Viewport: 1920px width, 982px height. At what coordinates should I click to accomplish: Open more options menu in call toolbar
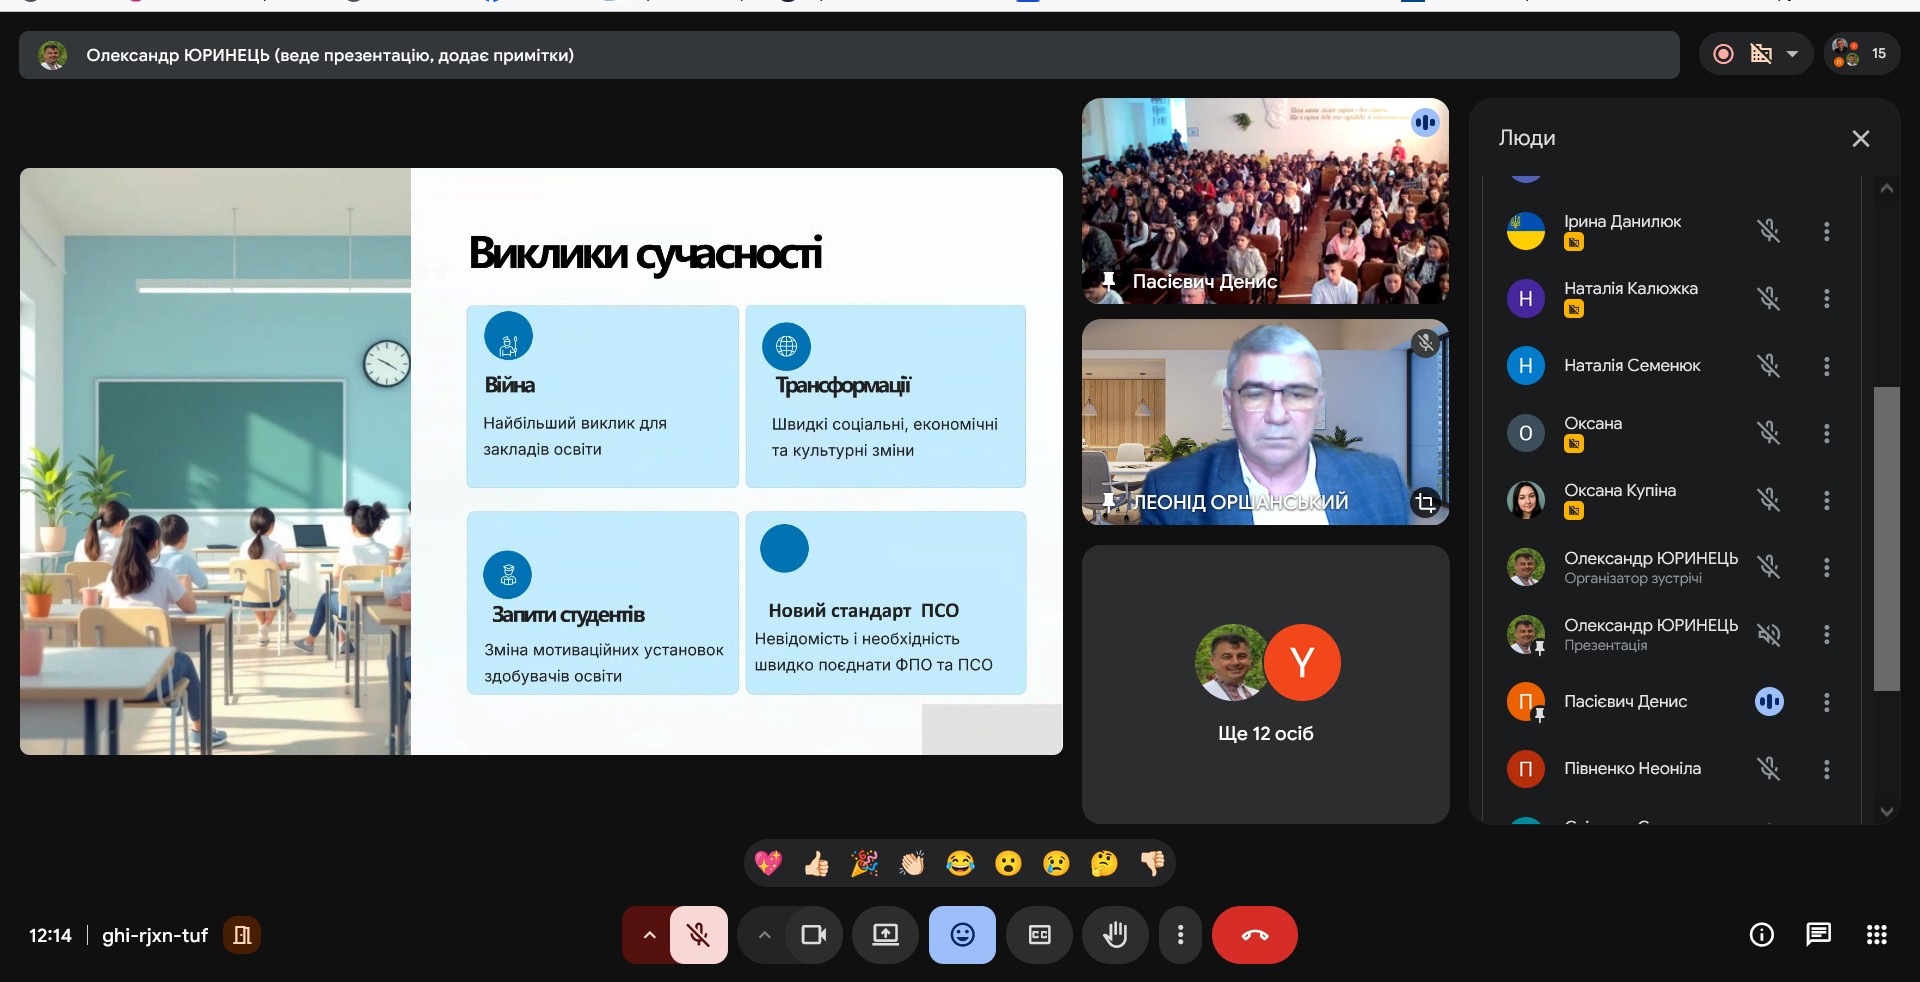[1180, 935]
